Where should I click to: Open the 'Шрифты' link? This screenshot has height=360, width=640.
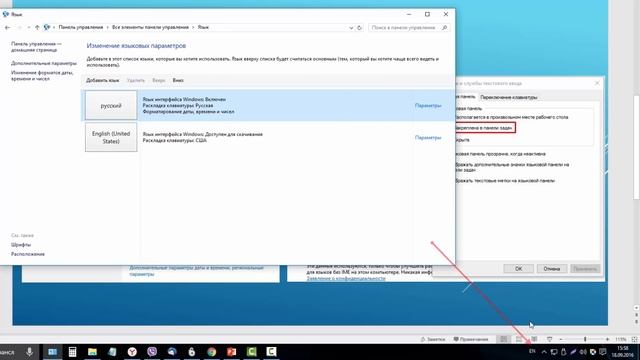tap(21, 245)
